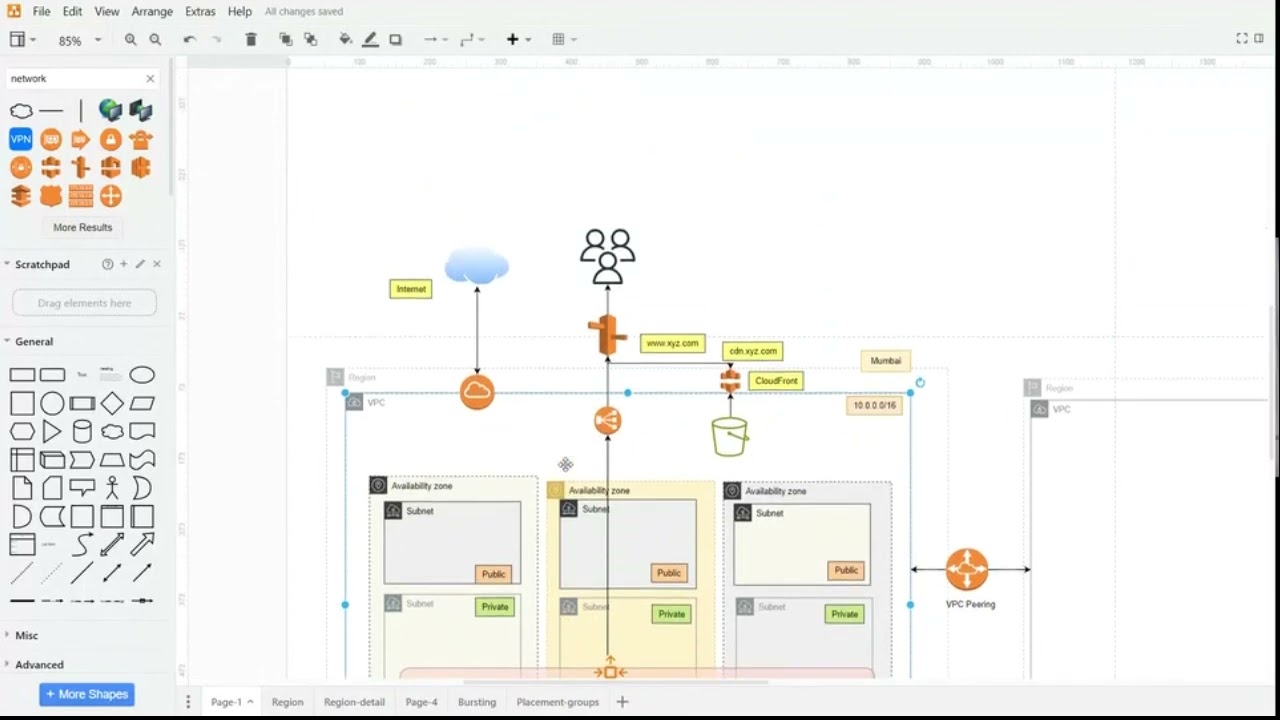Select the cloud outline shape in search results
1280x720 pixels.
21,111
